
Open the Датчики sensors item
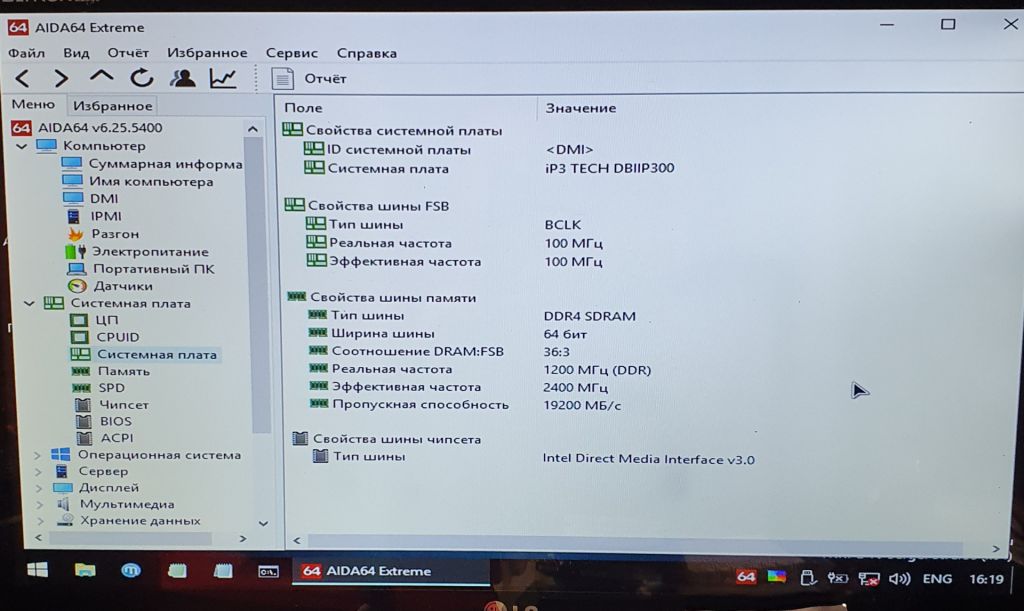110,286
